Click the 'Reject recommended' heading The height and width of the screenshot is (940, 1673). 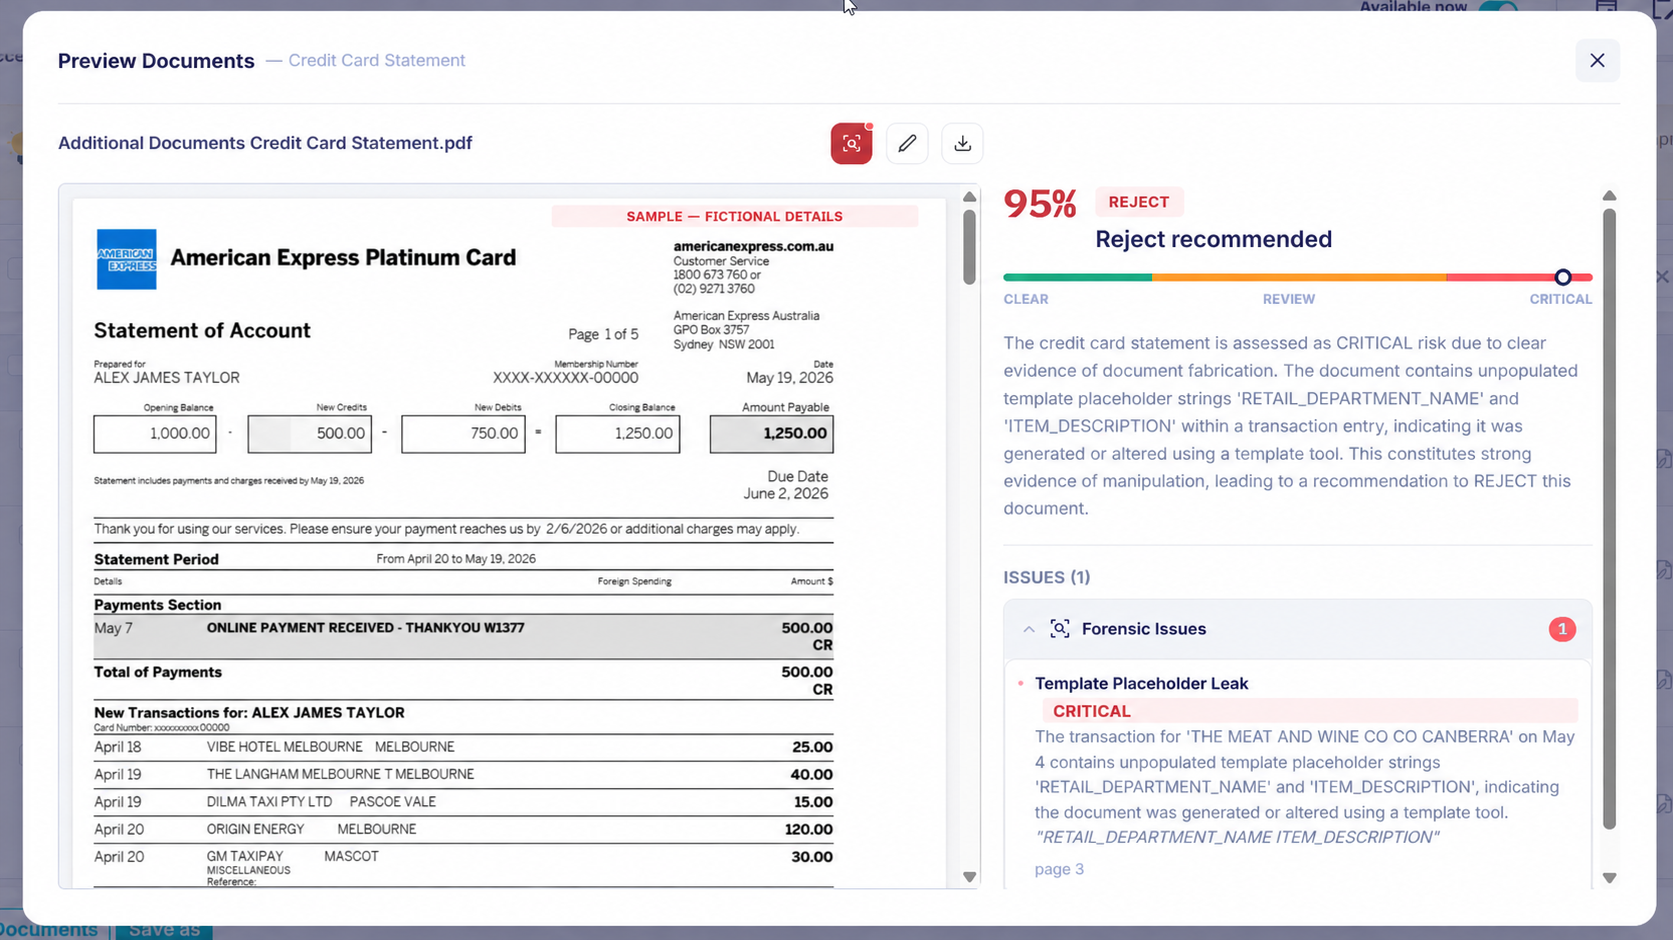click(x=1213, y=239)
